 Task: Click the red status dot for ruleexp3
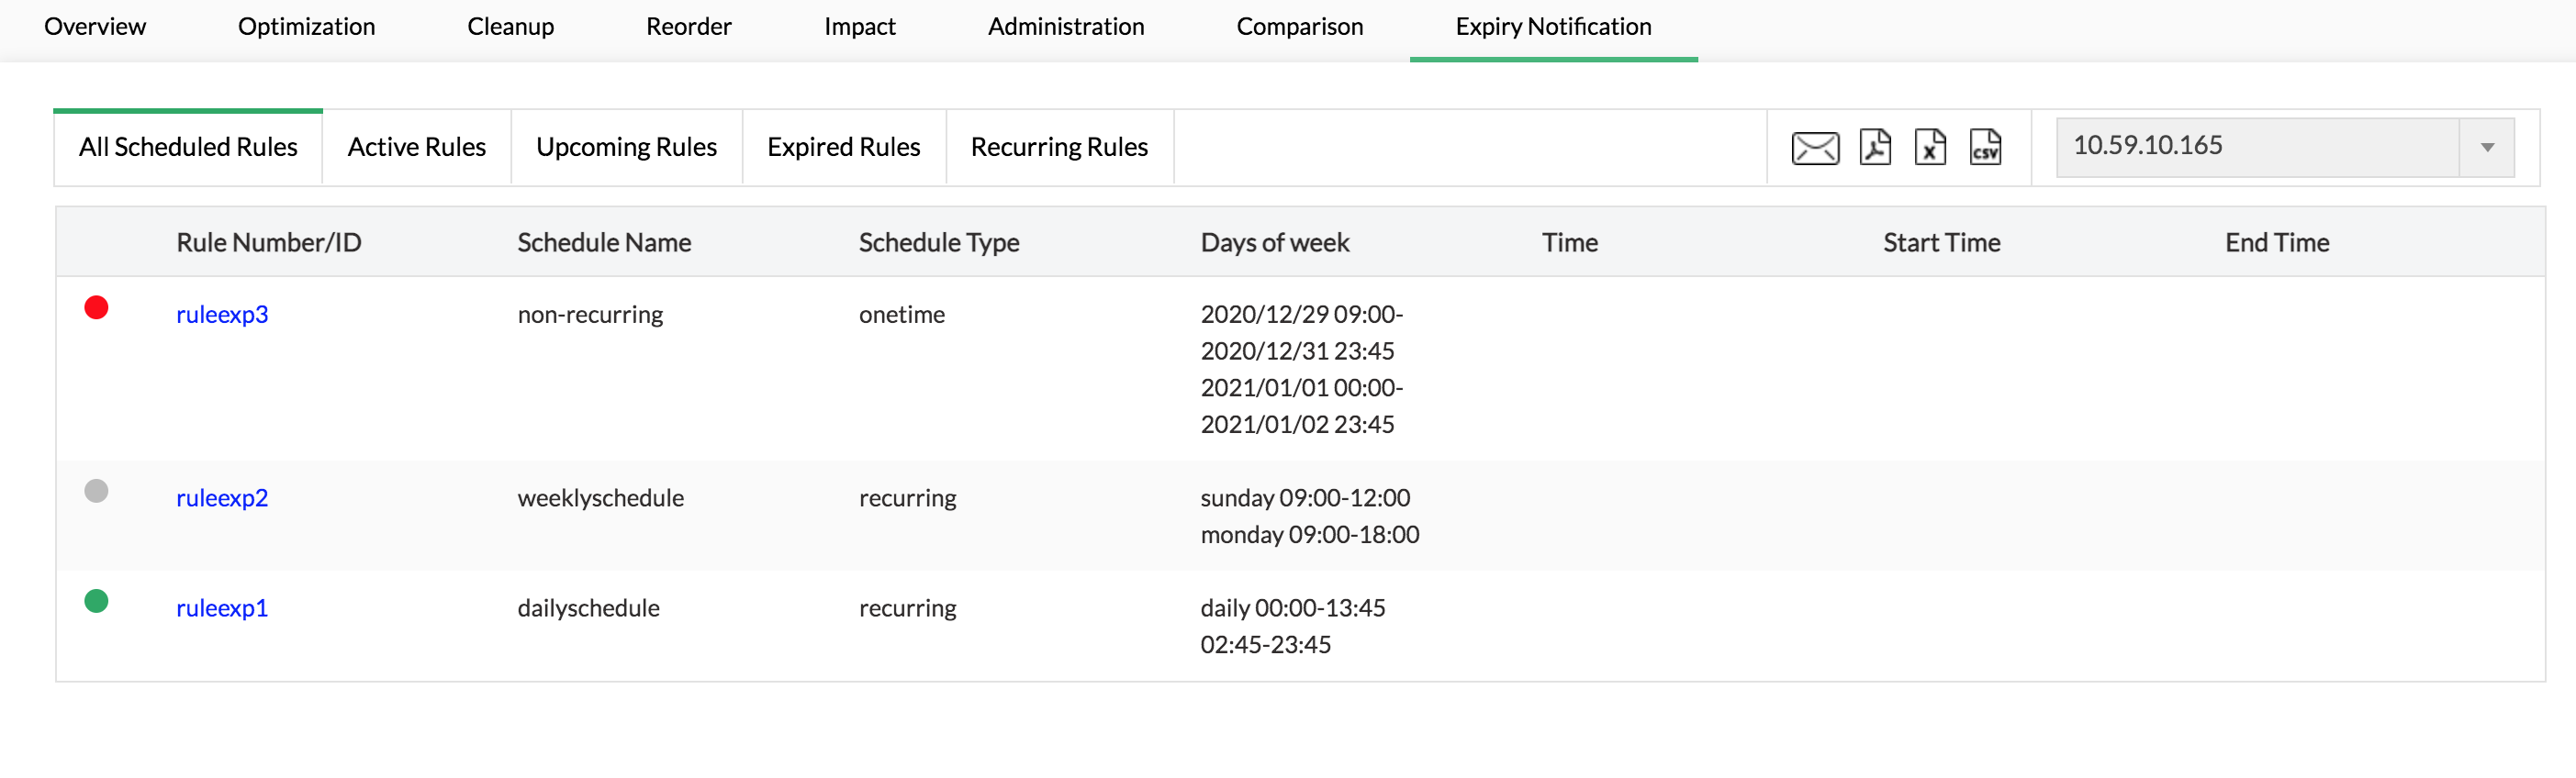click(96, 308)
